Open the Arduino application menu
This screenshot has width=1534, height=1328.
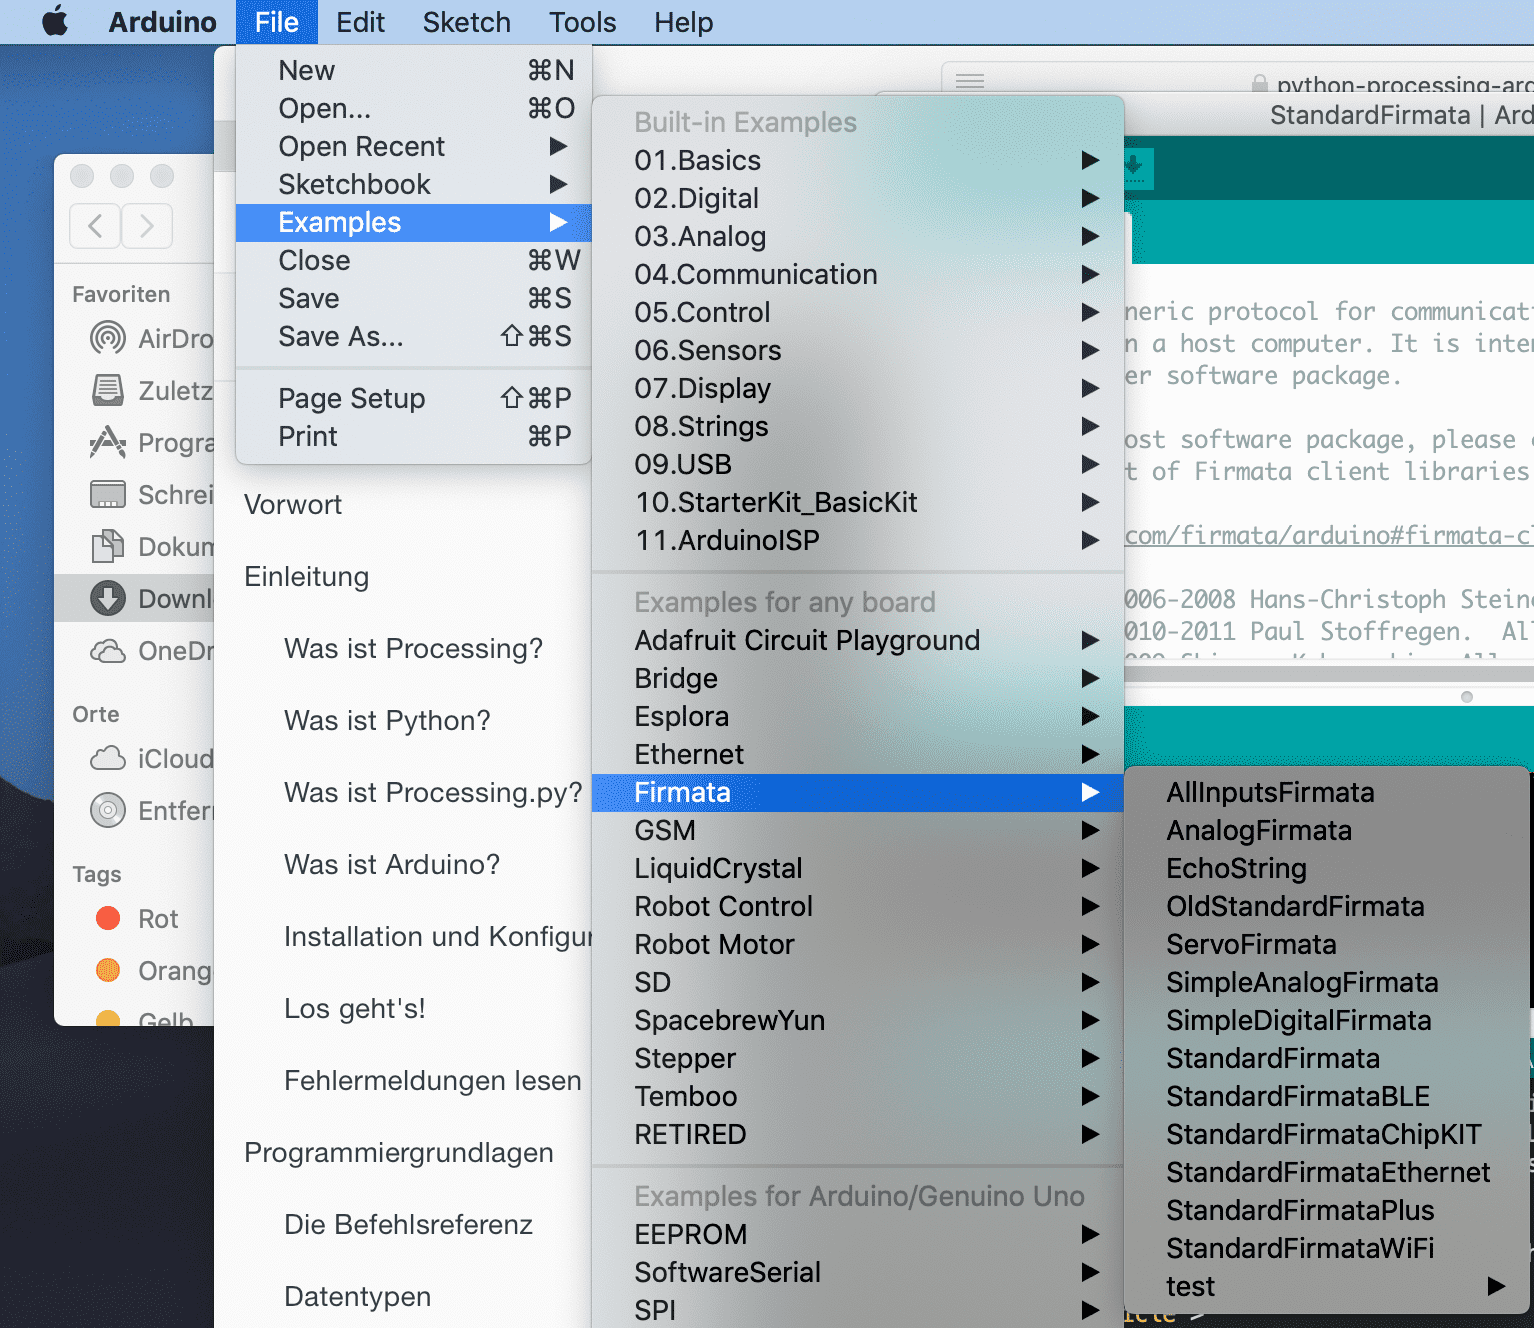[x=162, y=22]
